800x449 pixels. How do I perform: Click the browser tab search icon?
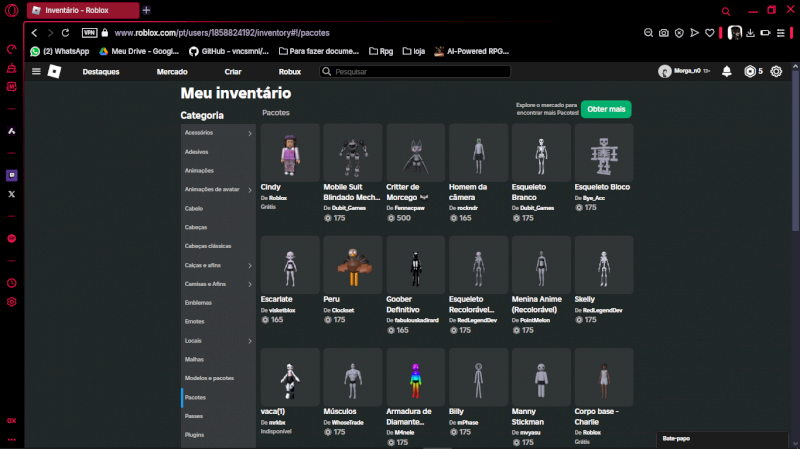[x=726, y=11]
